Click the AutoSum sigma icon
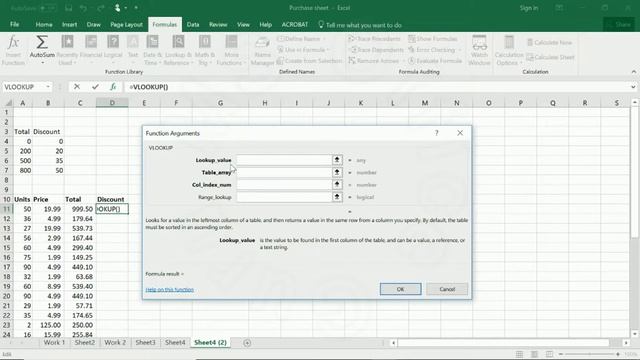The width and height of the screenshot is (640, 360). (x=42, y=42)
